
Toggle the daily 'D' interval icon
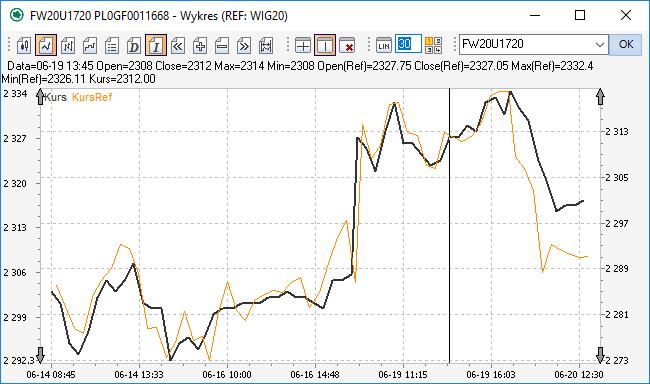point(134,45)
